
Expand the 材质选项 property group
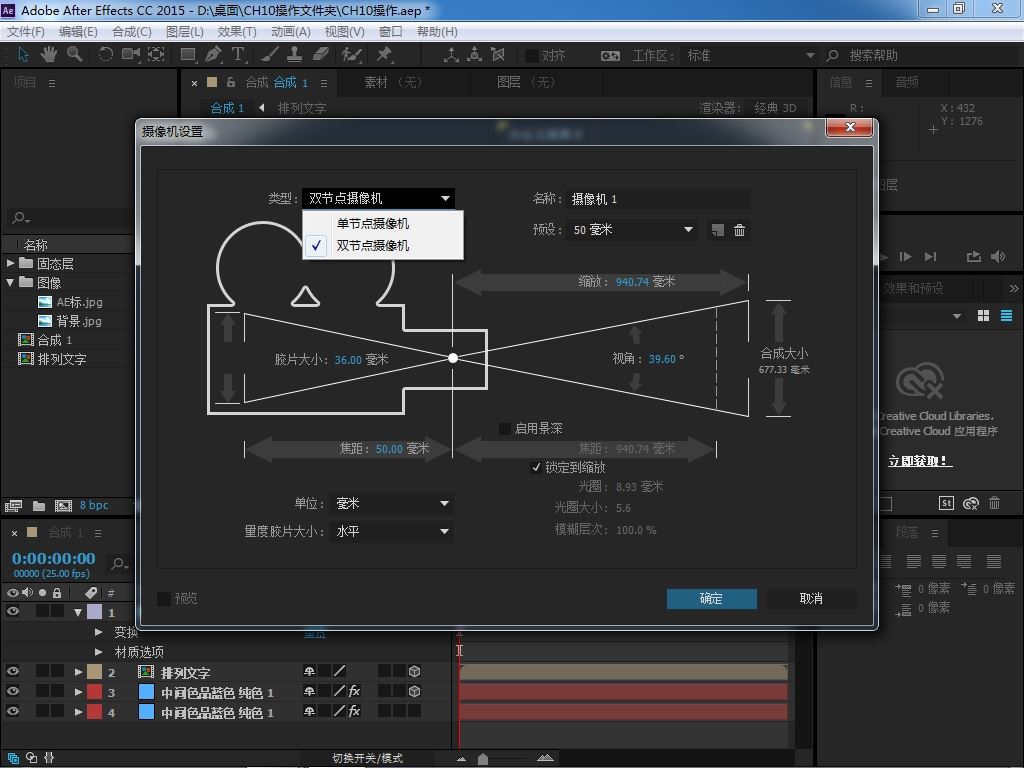click(x=98, y=652)
